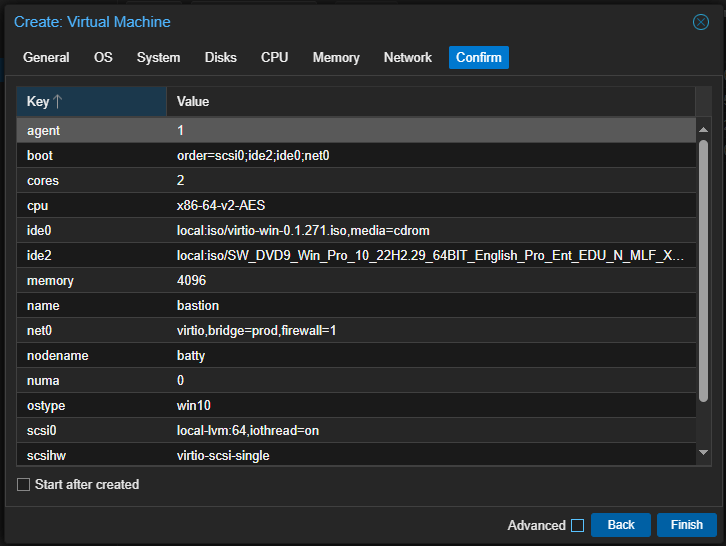
Task: Switch to the CPU tab
Action: 274,58
